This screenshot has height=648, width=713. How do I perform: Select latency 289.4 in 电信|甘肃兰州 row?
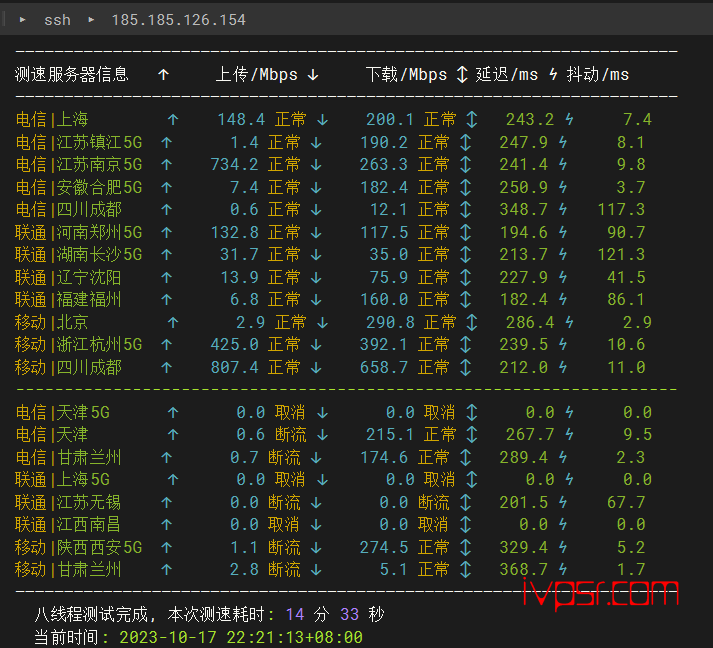point(523,457)
